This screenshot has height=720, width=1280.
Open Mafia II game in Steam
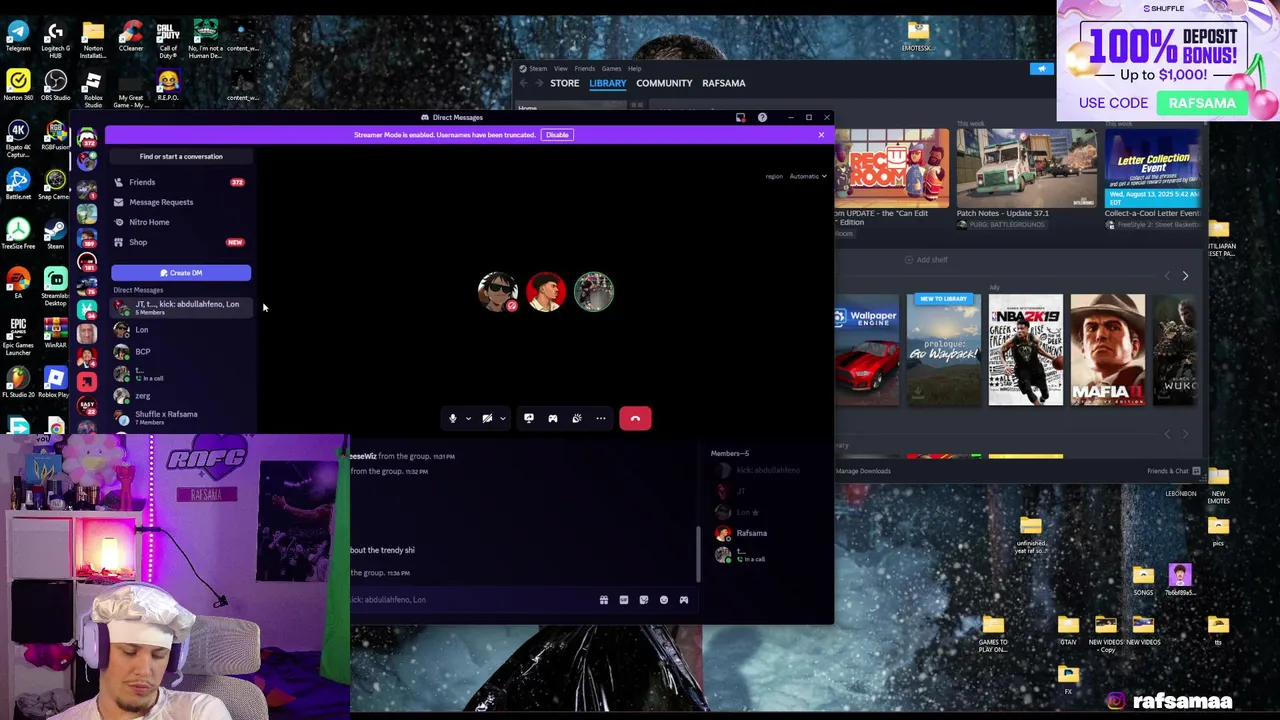1107,350
